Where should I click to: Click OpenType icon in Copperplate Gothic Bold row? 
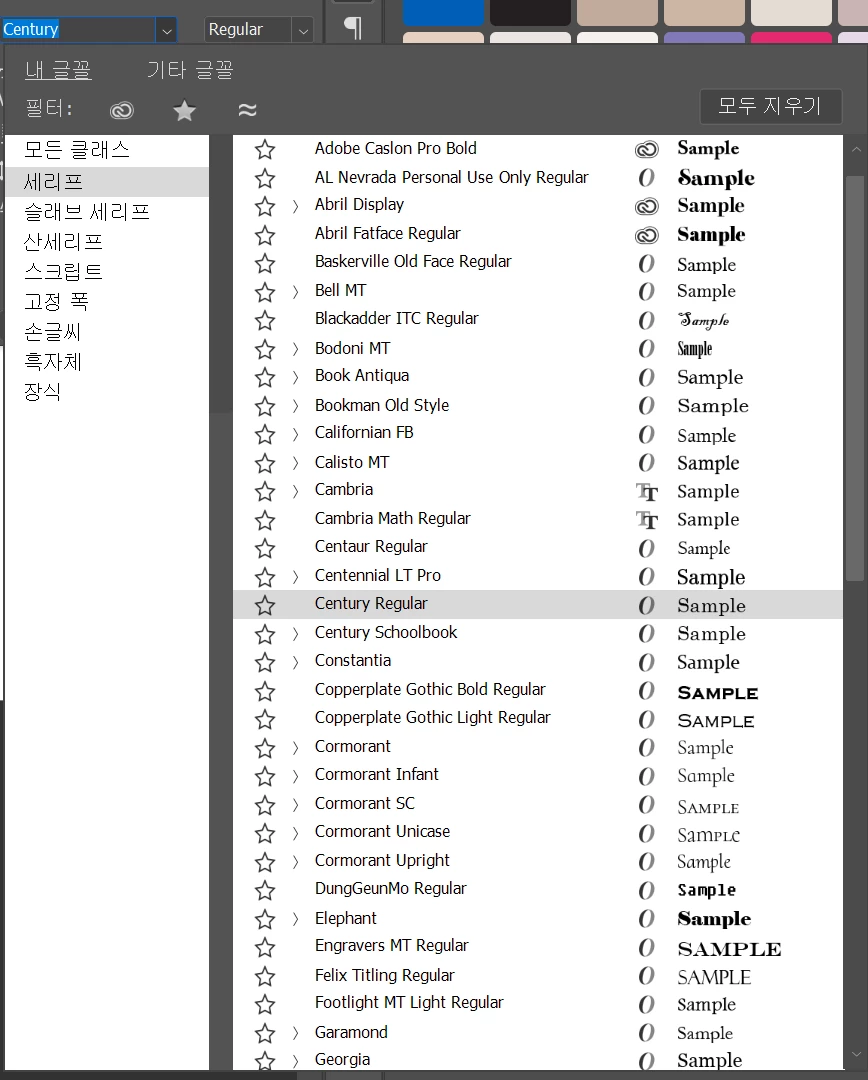646,691
